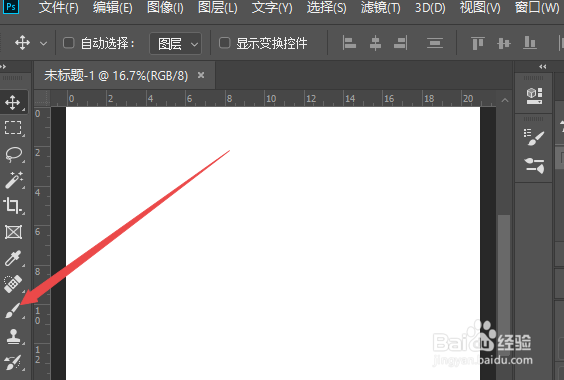Click the distribute vertically icon
Viewport: 564px width, 380px height.
(x=435, y=44)
